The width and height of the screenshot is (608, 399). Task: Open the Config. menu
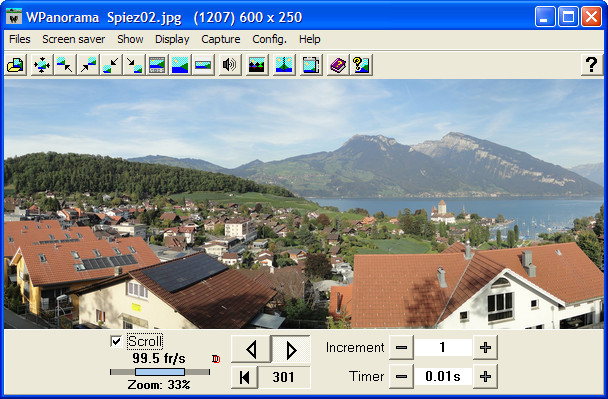pos(269,39)
